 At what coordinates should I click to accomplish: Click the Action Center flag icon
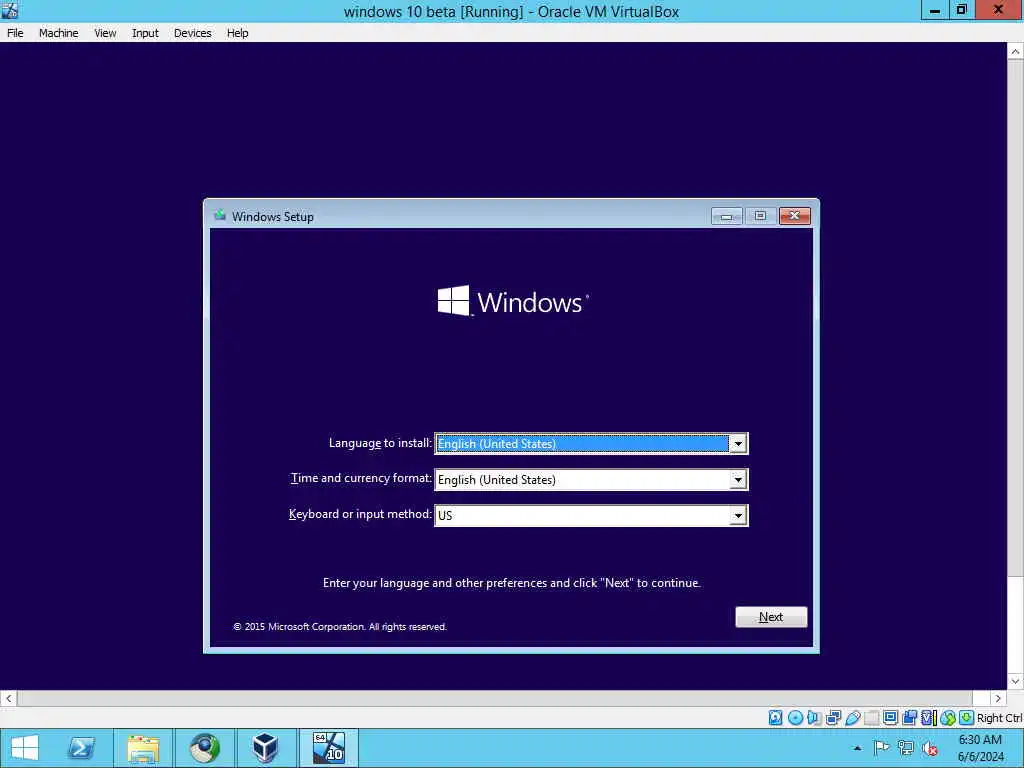[880, 748]
